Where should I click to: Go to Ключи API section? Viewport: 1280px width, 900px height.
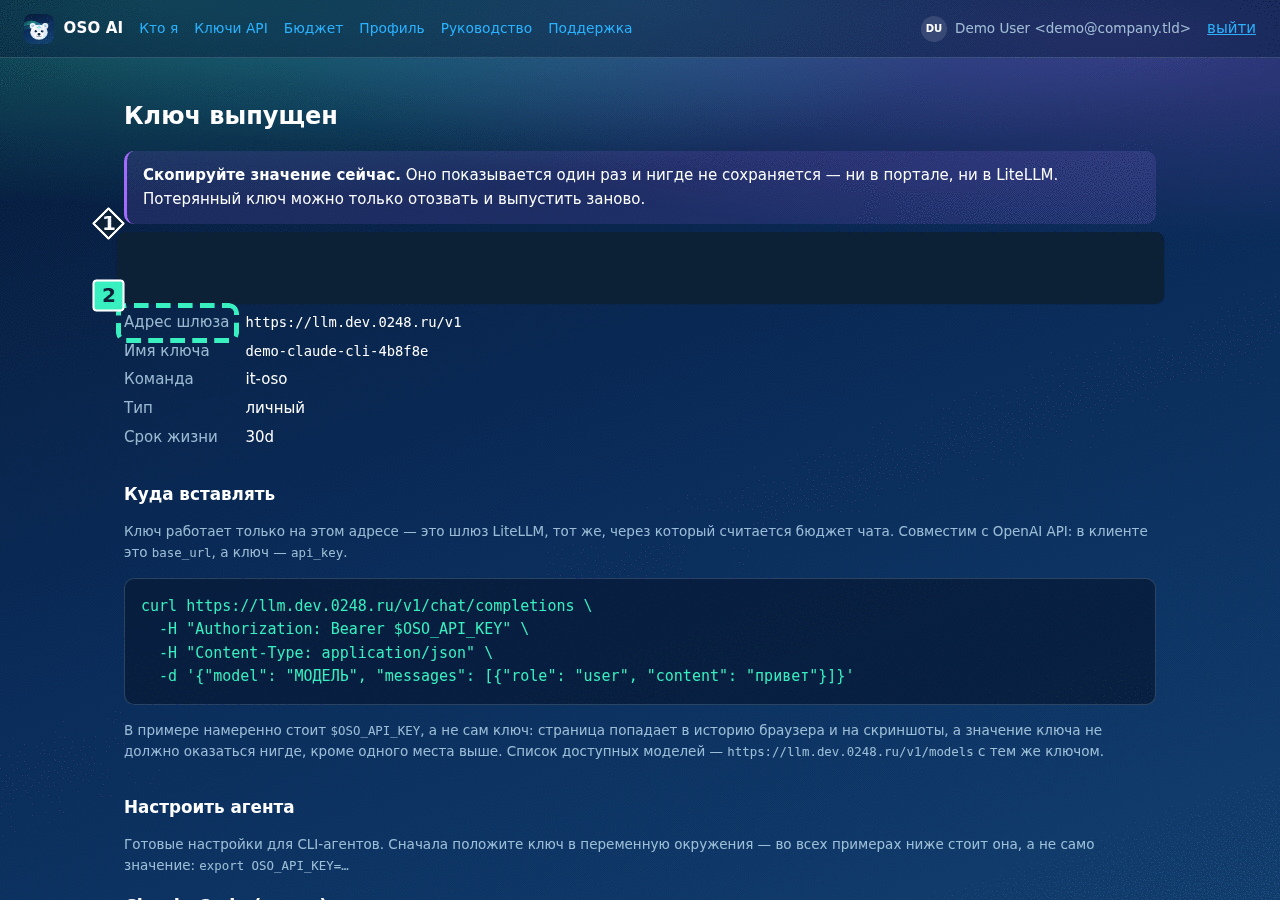(231, 28)
